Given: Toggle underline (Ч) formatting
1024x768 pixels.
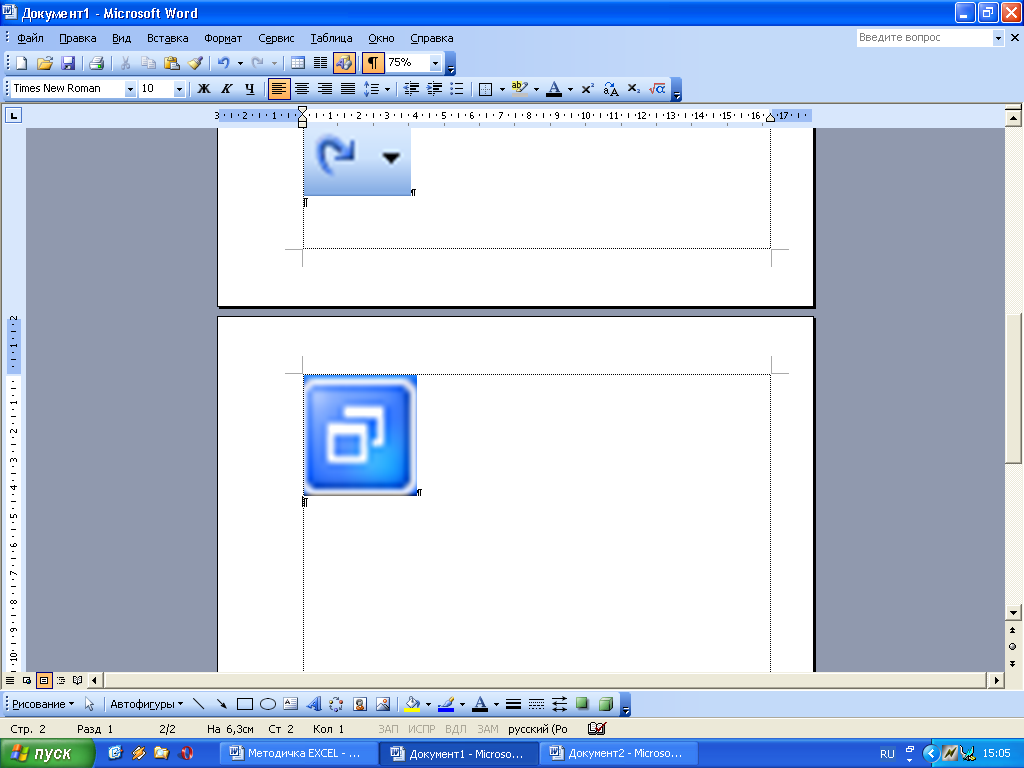Looking at the screenshot, I should [x=249, y=89].
